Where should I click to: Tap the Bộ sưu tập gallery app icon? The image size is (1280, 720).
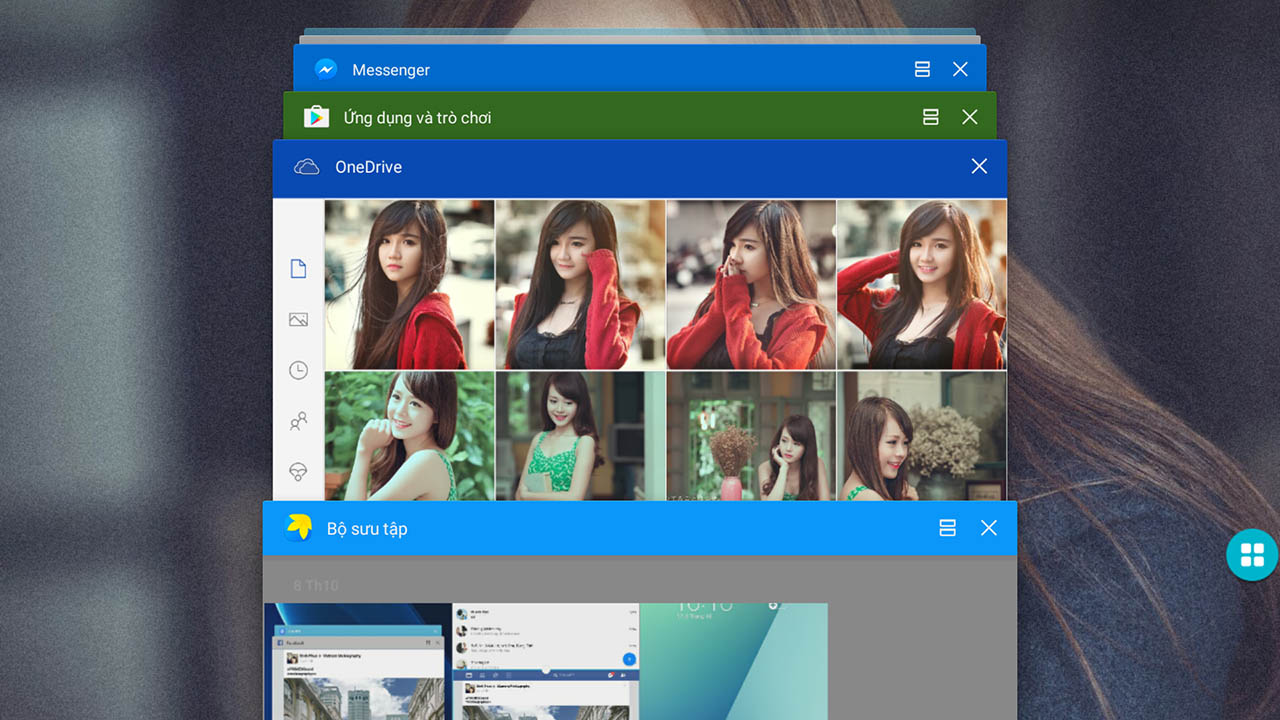(x=298, y=528)
